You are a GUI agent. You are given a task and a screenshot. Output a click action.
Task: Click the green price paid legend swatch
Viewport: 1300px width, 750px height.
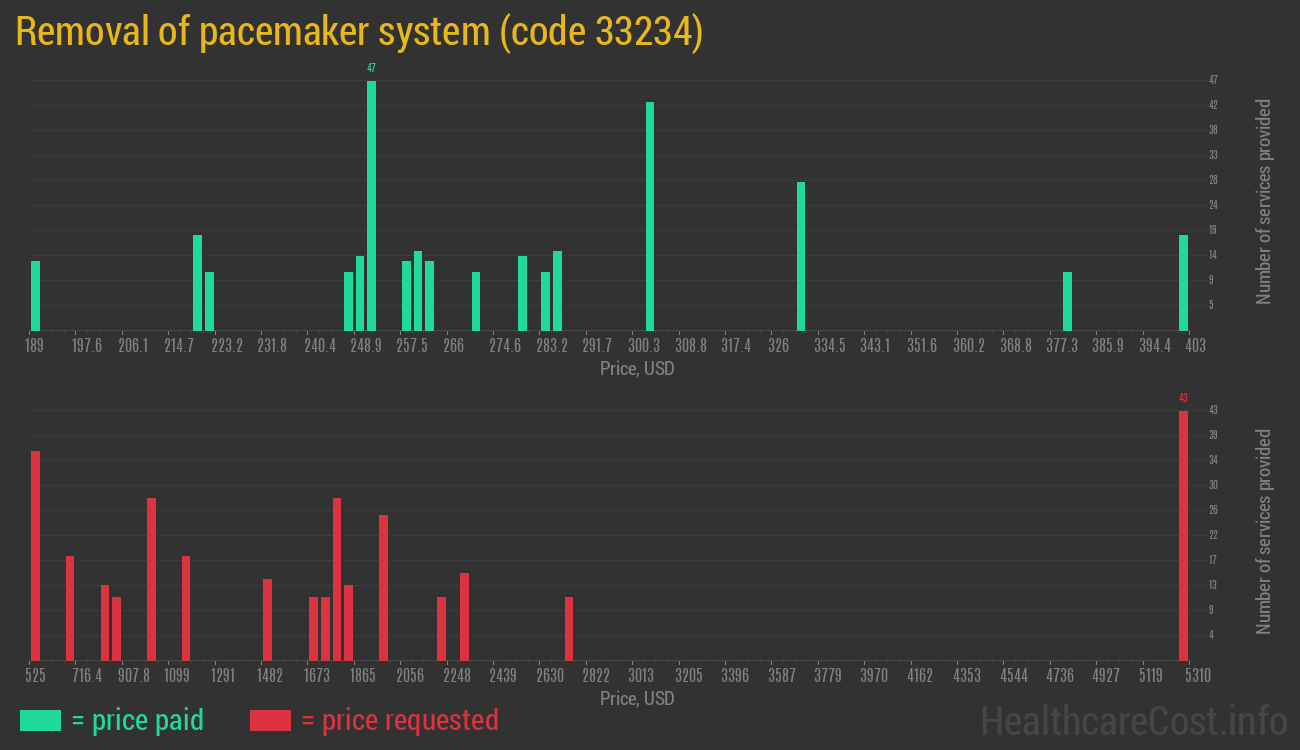40,720
